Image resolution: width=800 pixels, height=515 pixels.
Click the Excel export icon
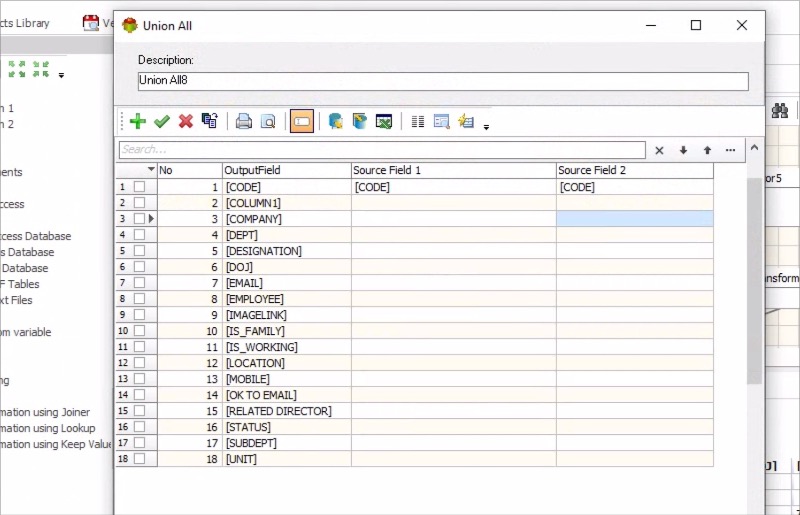tap(384, 121)
